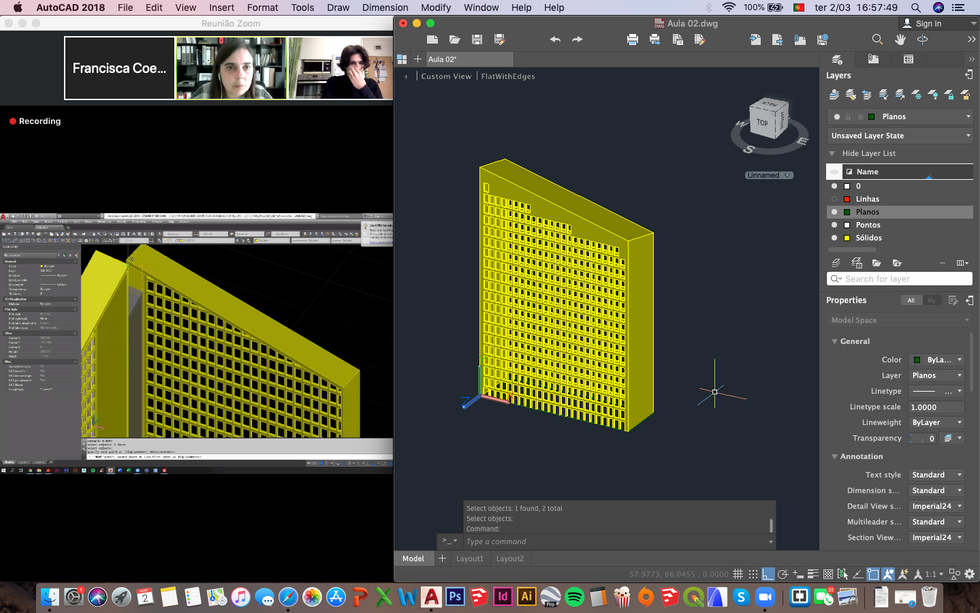This screenshot has height=613, width=980.
Task: Open the Text style Standard dropdown
Action: [x=936, y=475]
